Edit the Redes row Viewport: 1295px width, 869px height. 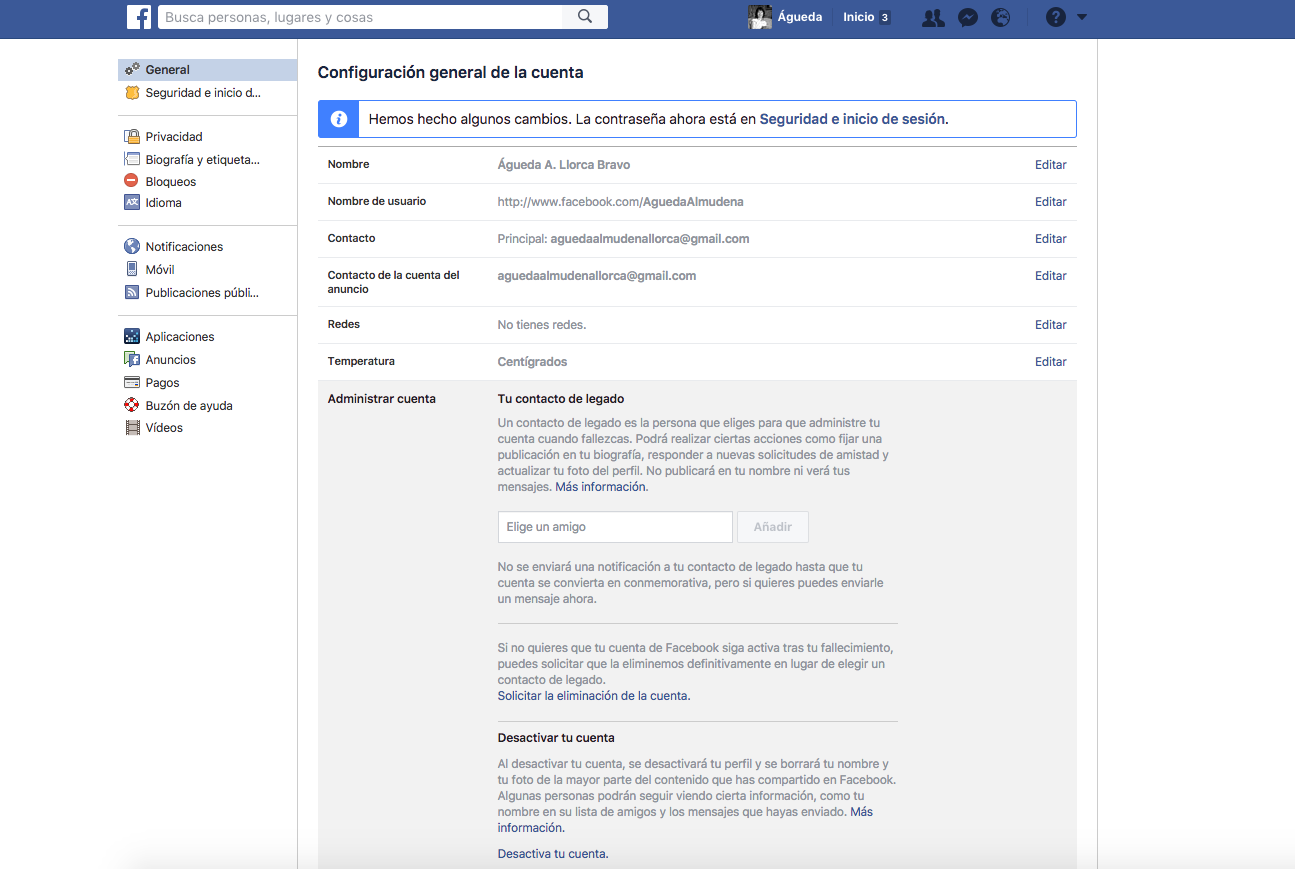pos(1050,325)
